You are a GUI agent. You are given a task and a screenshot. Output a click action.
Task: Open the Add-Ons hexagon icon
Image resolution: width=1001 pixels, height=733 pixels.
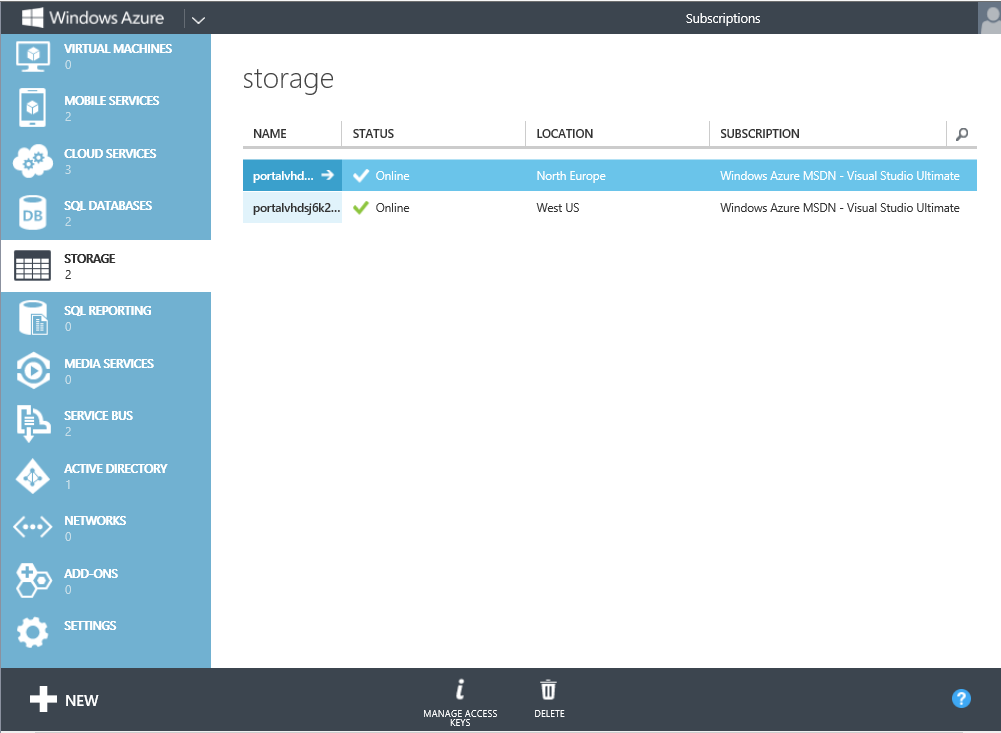click(x=33, y=580)
